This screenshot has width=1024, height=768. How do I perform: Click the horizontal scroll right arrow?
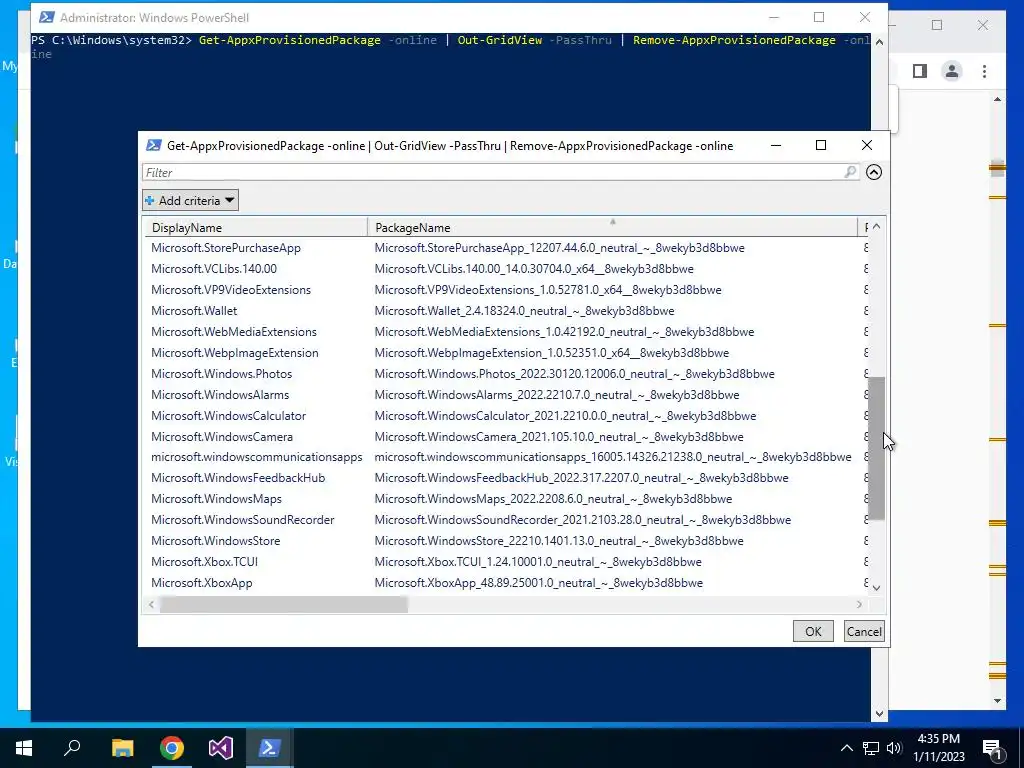(859, 605)
